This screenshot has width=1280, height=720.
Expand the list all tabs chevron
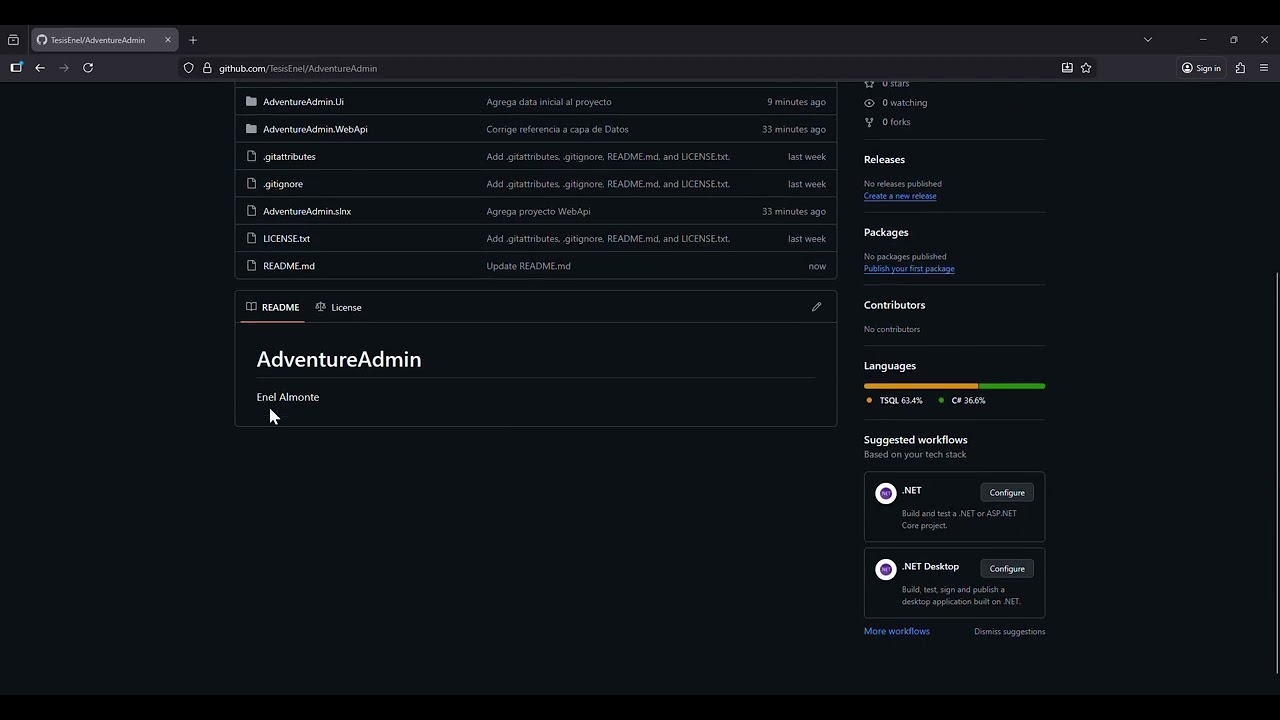(1148, 40)
